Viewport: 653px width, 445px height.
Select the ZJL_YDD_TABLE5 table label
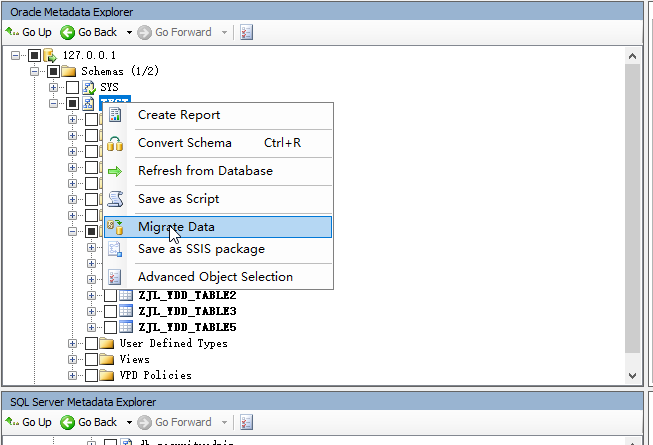tap(187, 327)
